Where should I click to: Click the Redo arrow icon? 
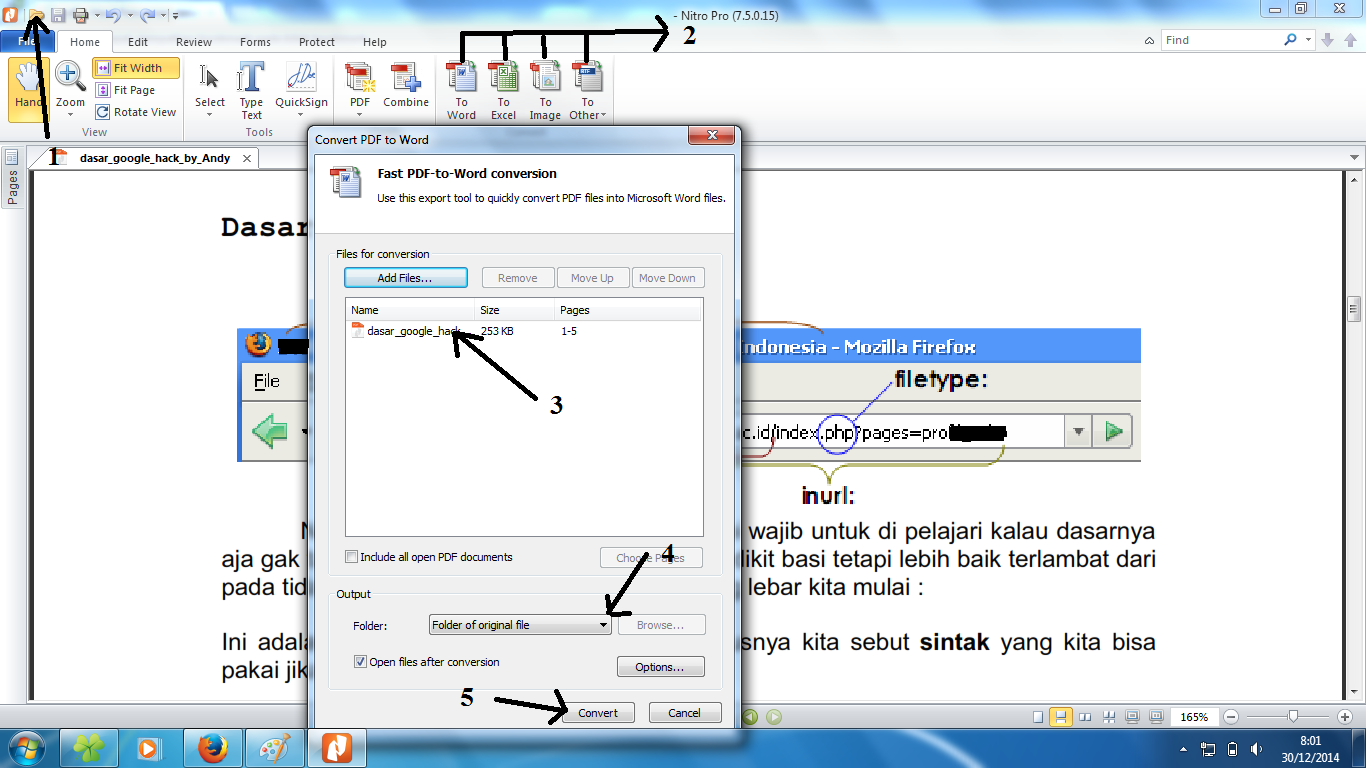(147, 15)
